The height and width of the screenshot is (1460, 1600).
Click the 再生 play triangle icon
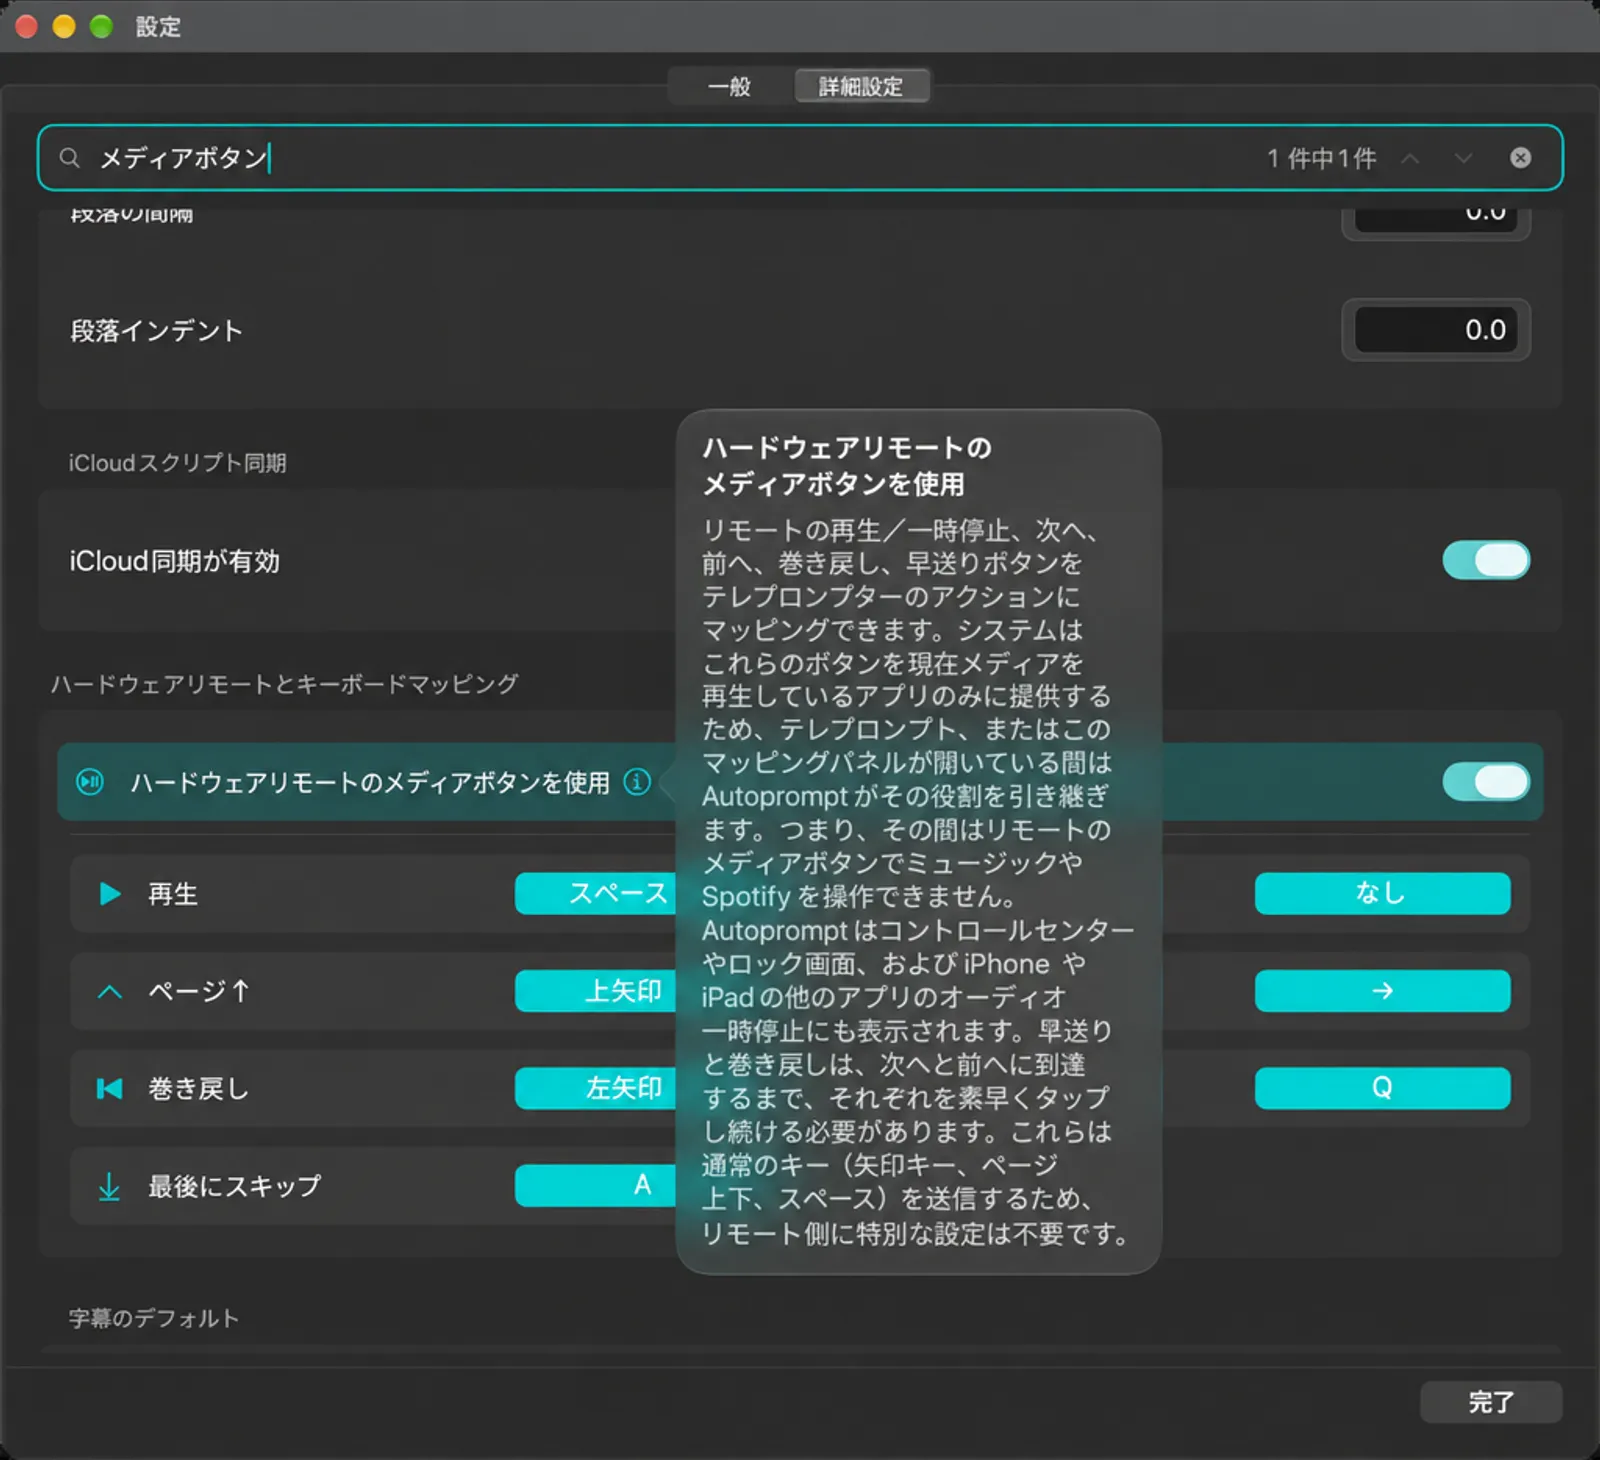pyautogui.click(x=110, y=894)
